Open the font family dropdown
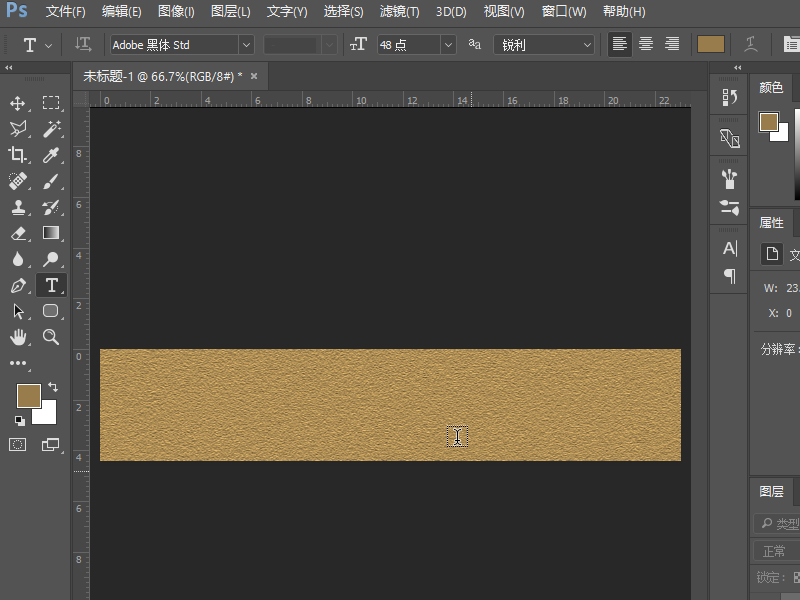The image size is (800, 600). point(246,45)
